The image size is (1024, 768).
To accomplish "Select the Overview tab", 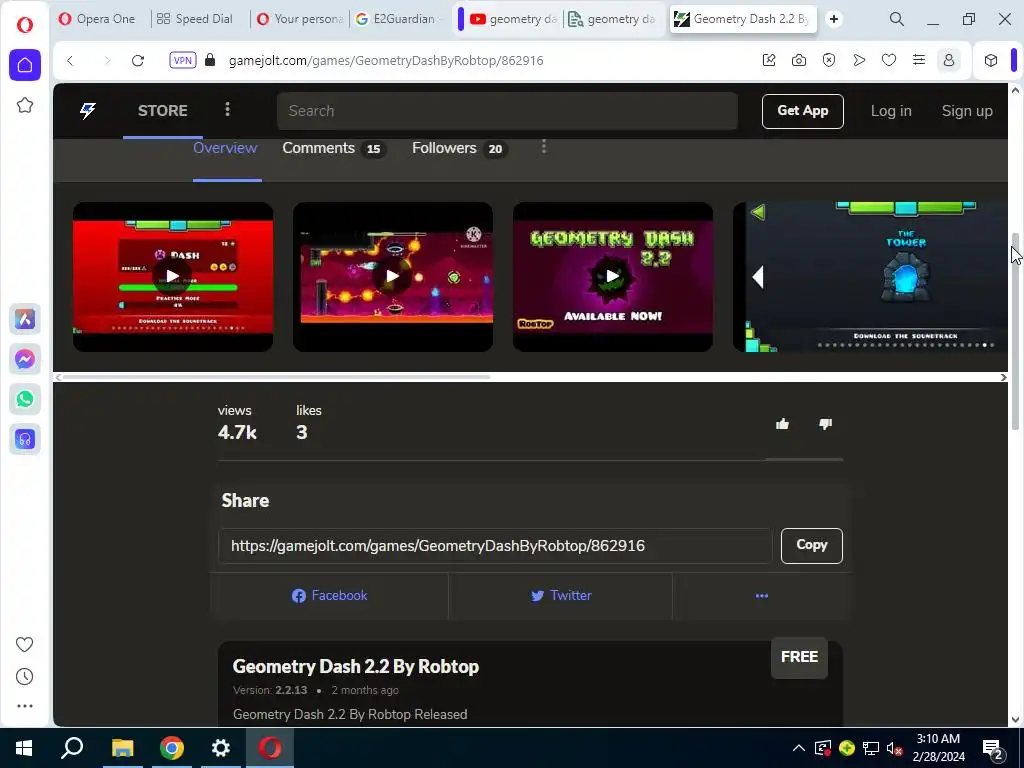I will [225, 148].
